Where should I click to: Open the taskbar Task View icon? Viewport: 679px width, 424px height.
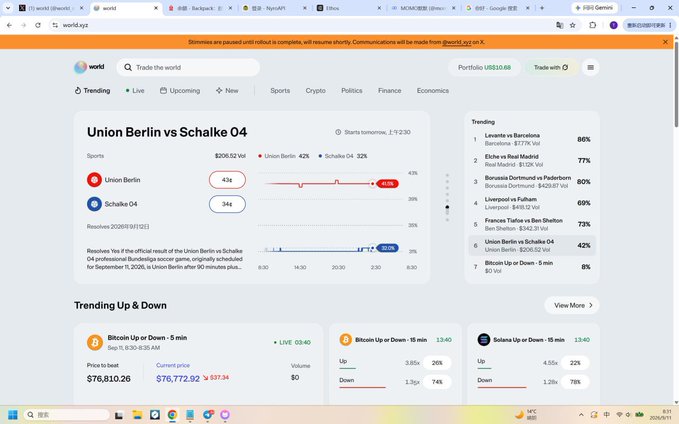coord(119,415)
